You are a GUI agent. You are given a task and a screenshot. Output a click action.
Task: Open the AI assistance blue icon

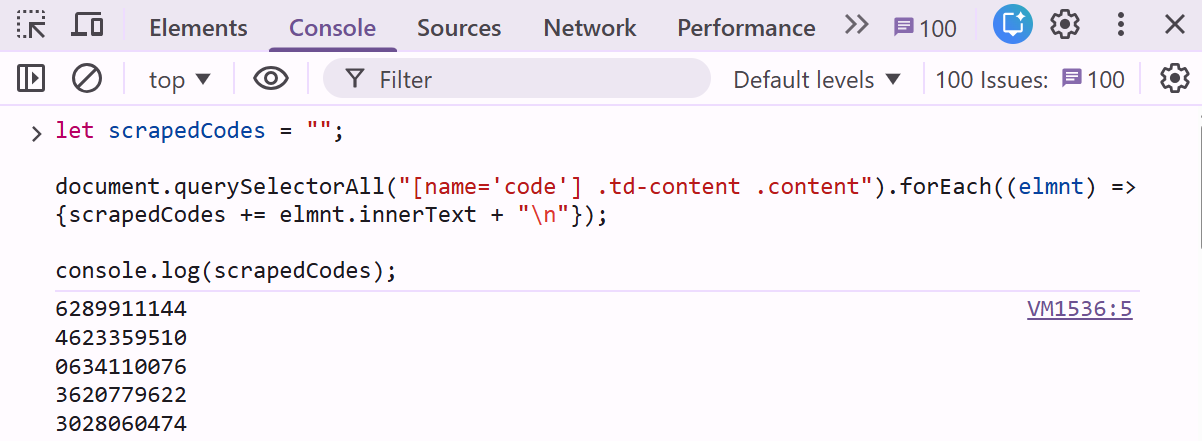coord(1012,26)
